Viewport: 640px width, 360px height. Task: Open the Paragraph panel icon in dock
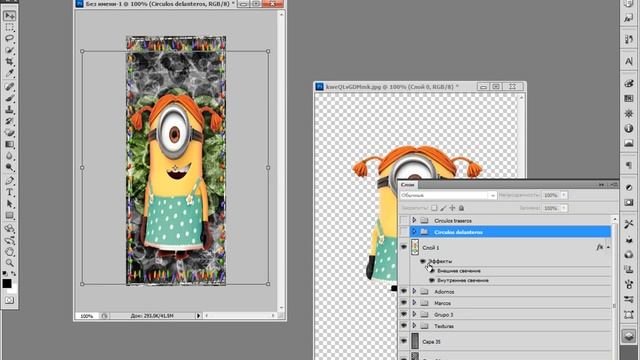pos(629,165)
